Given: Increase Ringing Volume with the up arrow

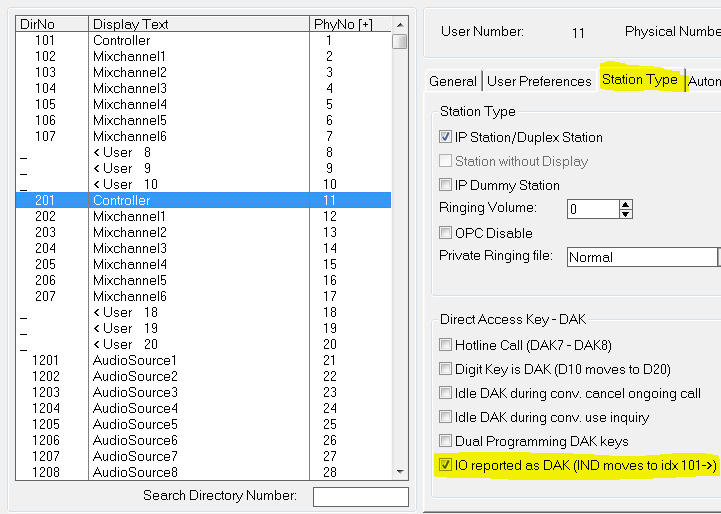Looking at the screenshot, I should [x=626, y=205].
